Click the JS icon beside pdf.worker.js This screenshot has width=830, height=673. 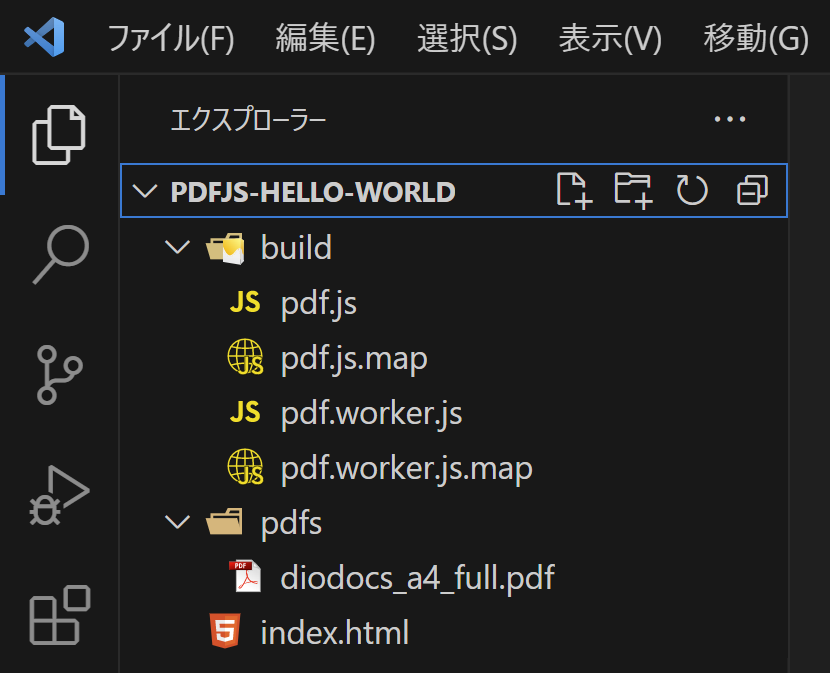pyautogui.click(x=245, y=412)
